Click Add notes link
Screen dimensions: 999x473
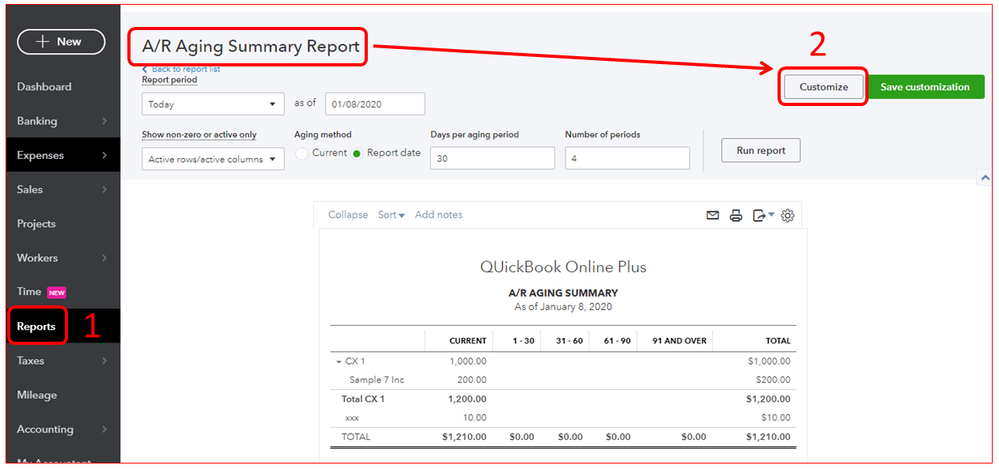(x=438, y=215)
